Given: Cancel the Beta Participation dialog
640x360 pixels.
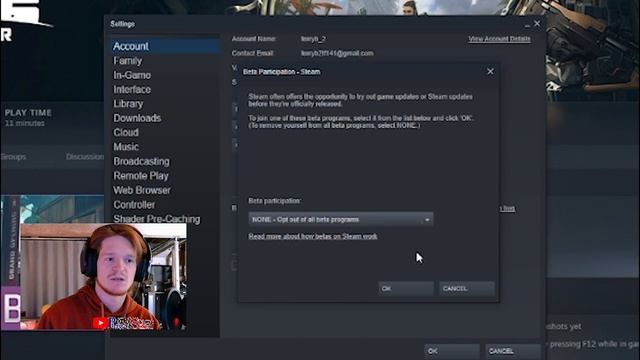Looking at the screenshot, I should 467,289.
